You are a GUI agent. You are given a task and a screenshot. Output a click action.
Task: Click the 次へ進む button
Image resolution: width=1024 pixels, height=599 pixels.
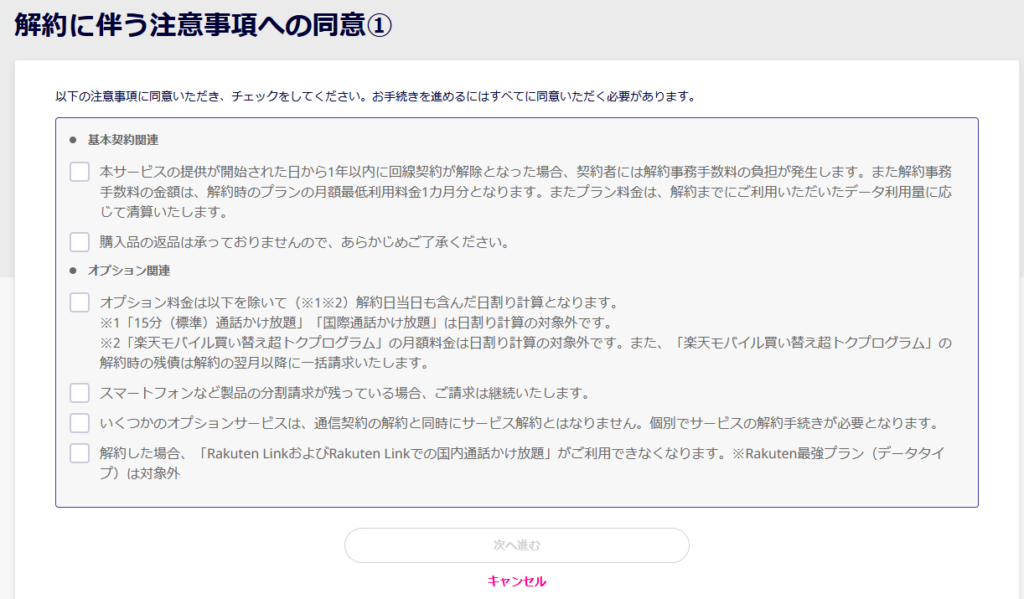(517, 545)
